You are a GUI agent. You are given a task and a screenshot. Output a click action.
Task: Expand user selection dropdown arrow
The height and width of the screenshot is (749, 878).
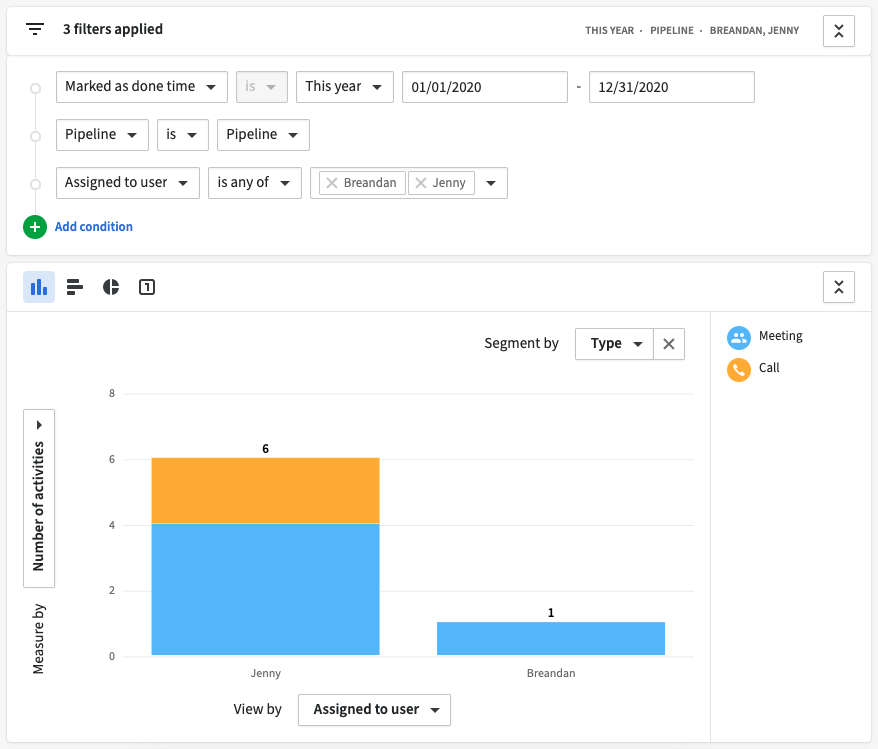pos(491,183)
